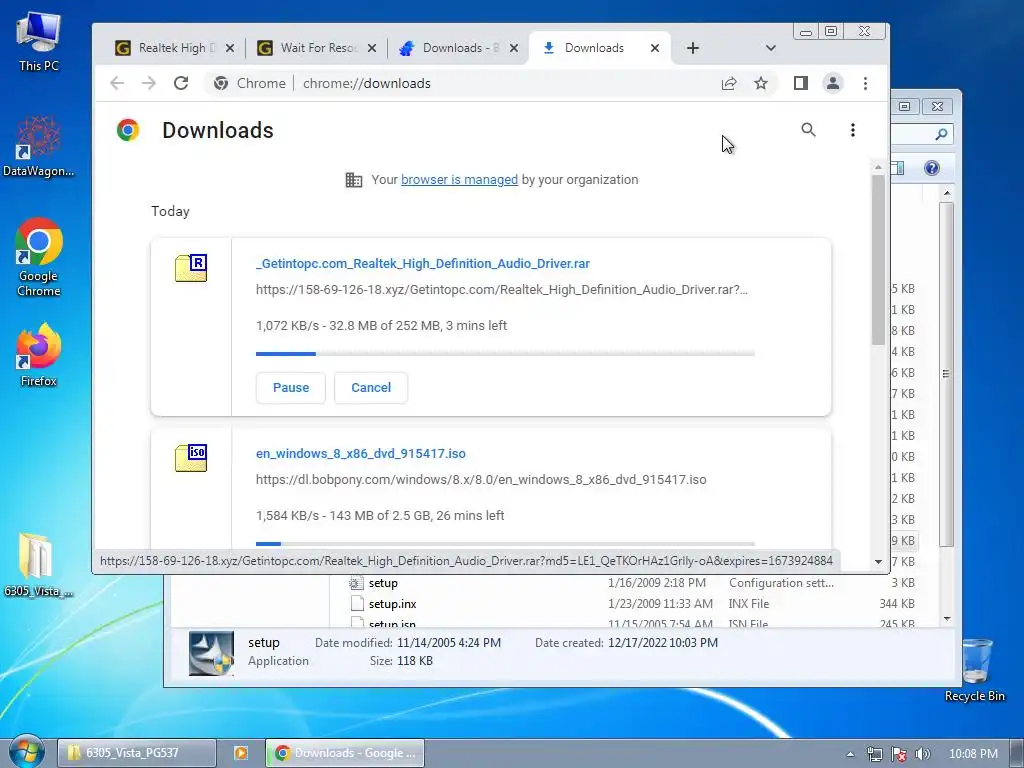This screenshot has width=1024, height=768.
Task: Open the browser is managed link
Action: [459, 180]
